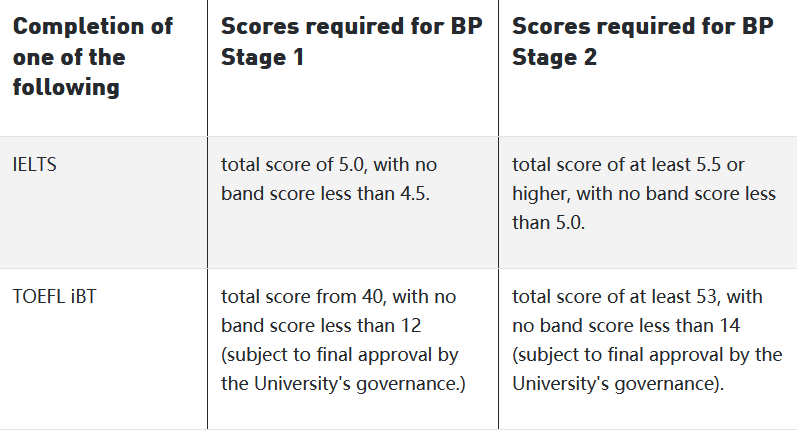The image size is (797, 430).
Task: Click the TOEFL iBT row label
Action: click(50, 296)
